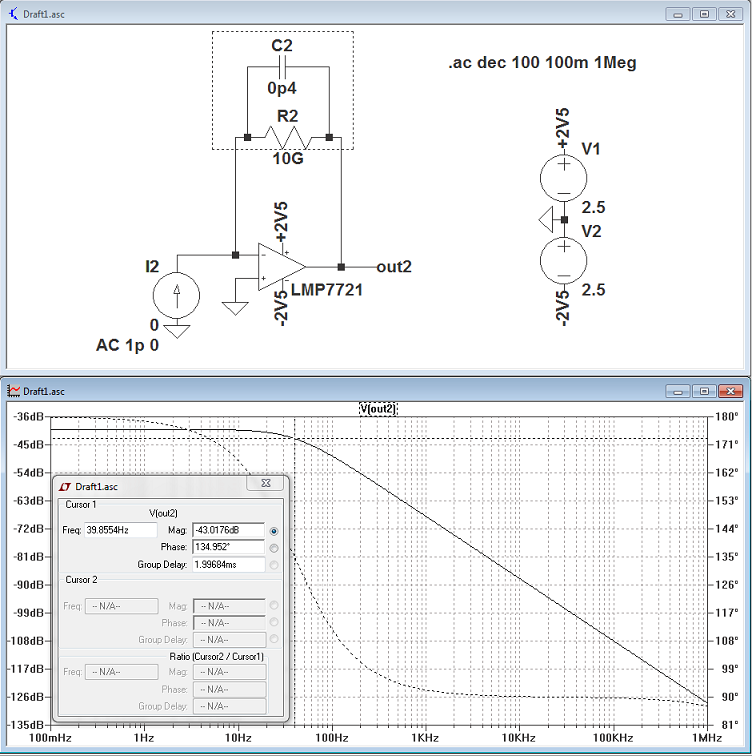
Task: Click the LMP7721 part name text
Action: point(326,290)
